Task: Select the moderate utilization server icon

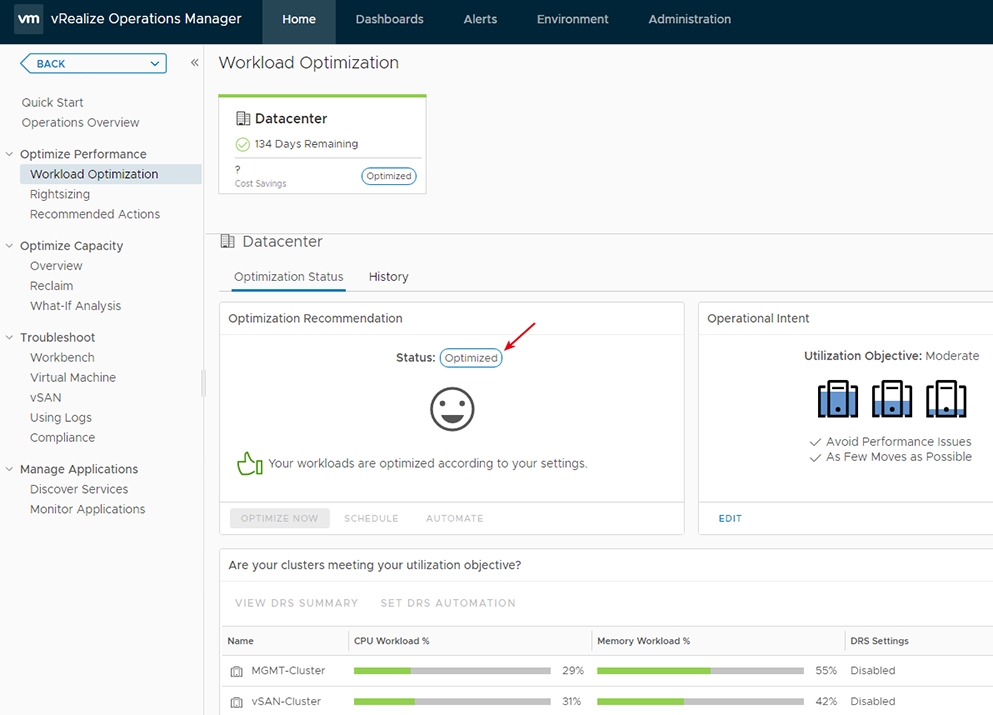Action: tap(892, 399)
